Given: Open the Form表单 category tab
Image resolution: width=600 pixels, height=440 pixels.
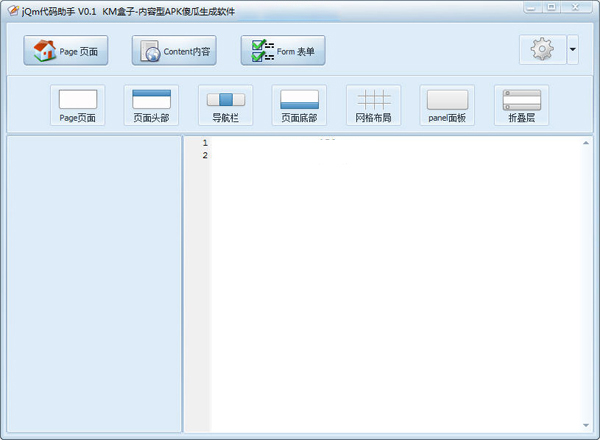Looking at the screenshot, I should click(283, 50).
